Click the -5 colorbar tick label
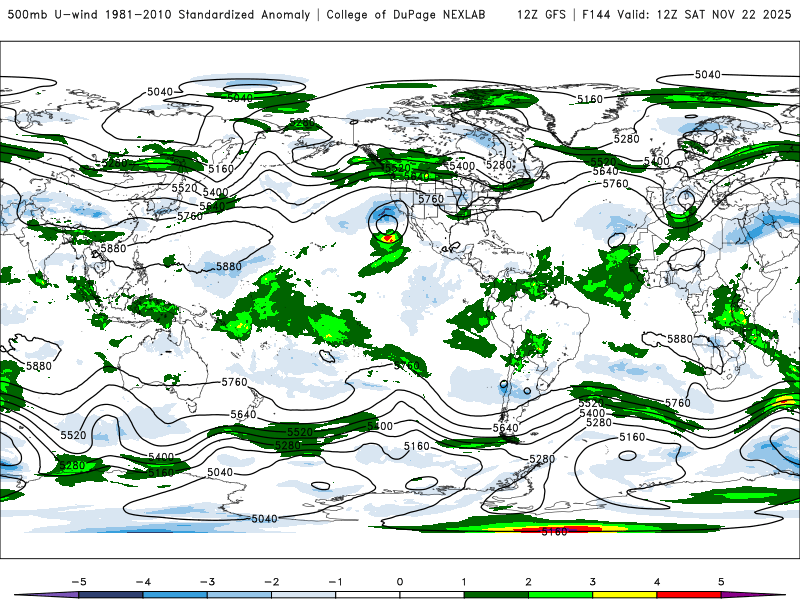The height and width of the screenshot is (600, 800). point(79,582)
